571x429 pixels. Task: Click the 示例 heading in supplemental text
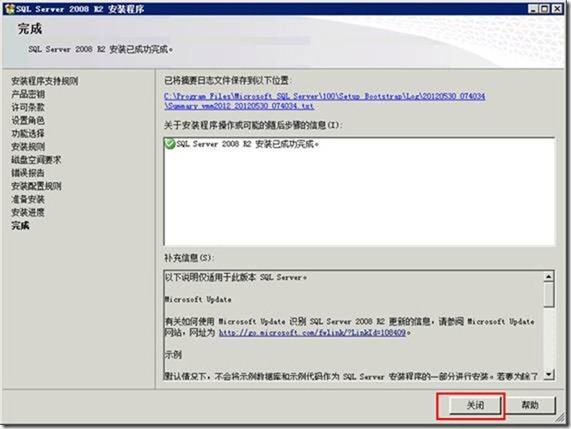(x=173, y=354)
